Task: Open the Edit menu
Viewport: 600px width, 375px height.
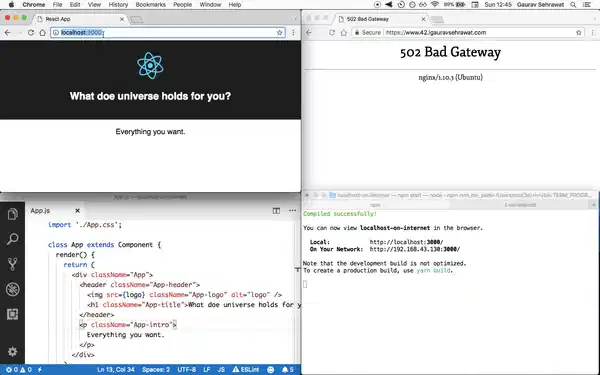Action: (75, 5)
